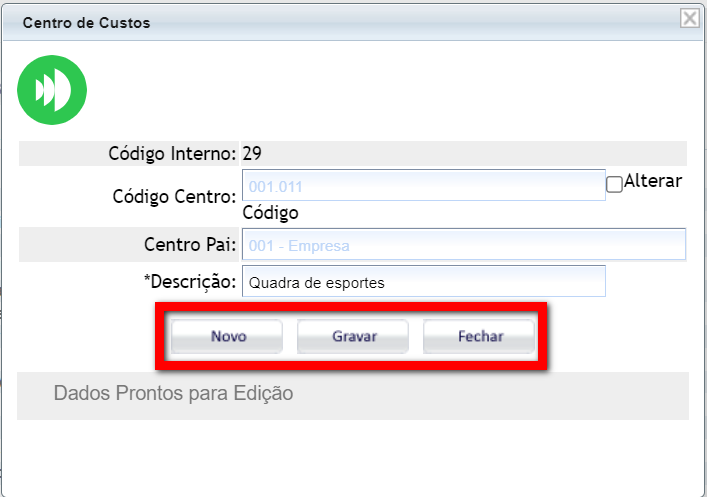Close the Centro de Custos dialog with X
Screen dimensions: 707x497
pos(689,18)
